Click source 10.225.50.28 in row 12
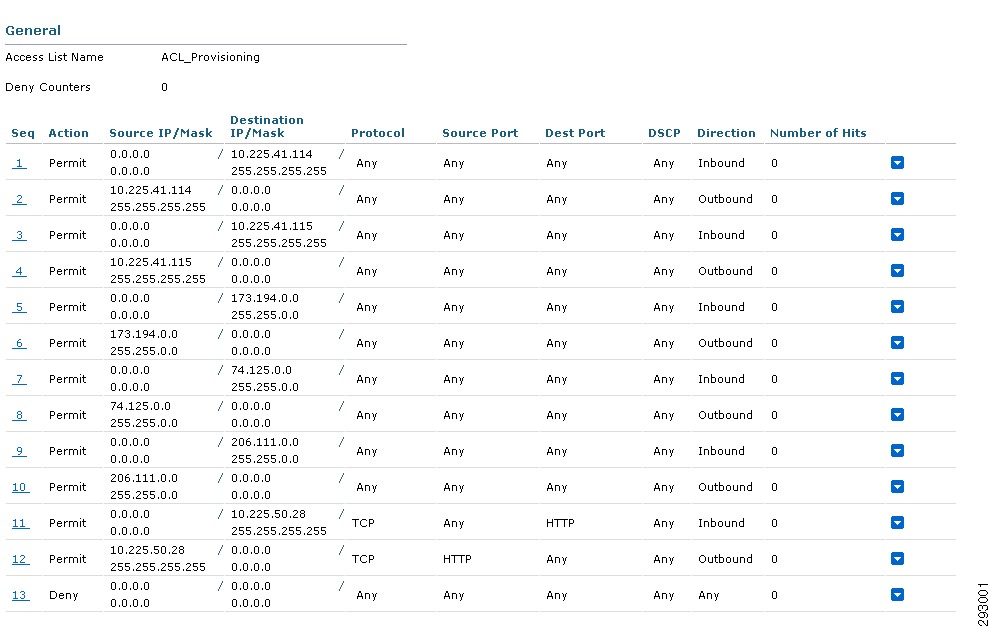This screenshot has width=988, height=627. [x=147, y=549]
